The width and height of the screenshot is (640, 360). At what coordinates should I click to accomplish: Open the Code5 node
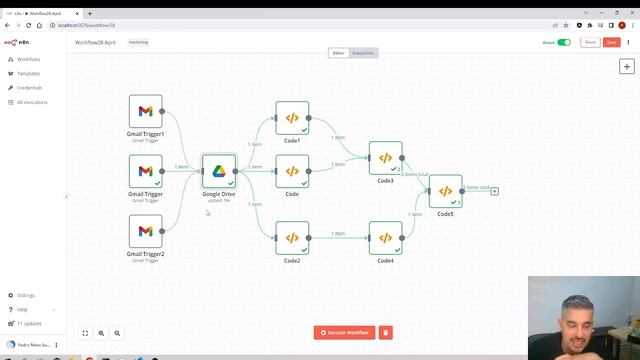tap(445, 191)
